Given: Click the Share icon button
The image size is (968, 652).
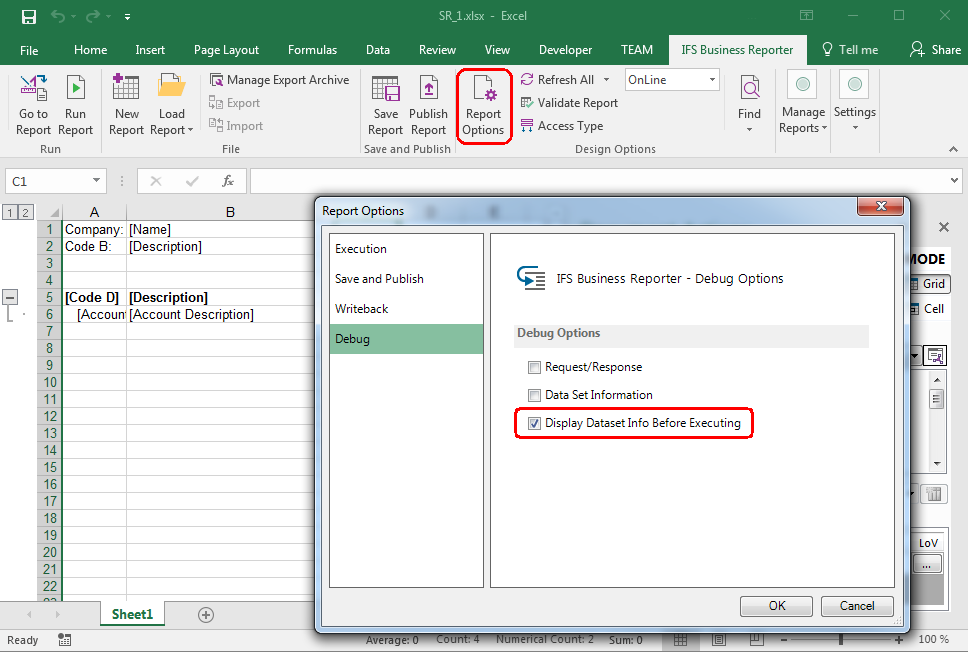Looking at the screenshot, I should [935, 50].
